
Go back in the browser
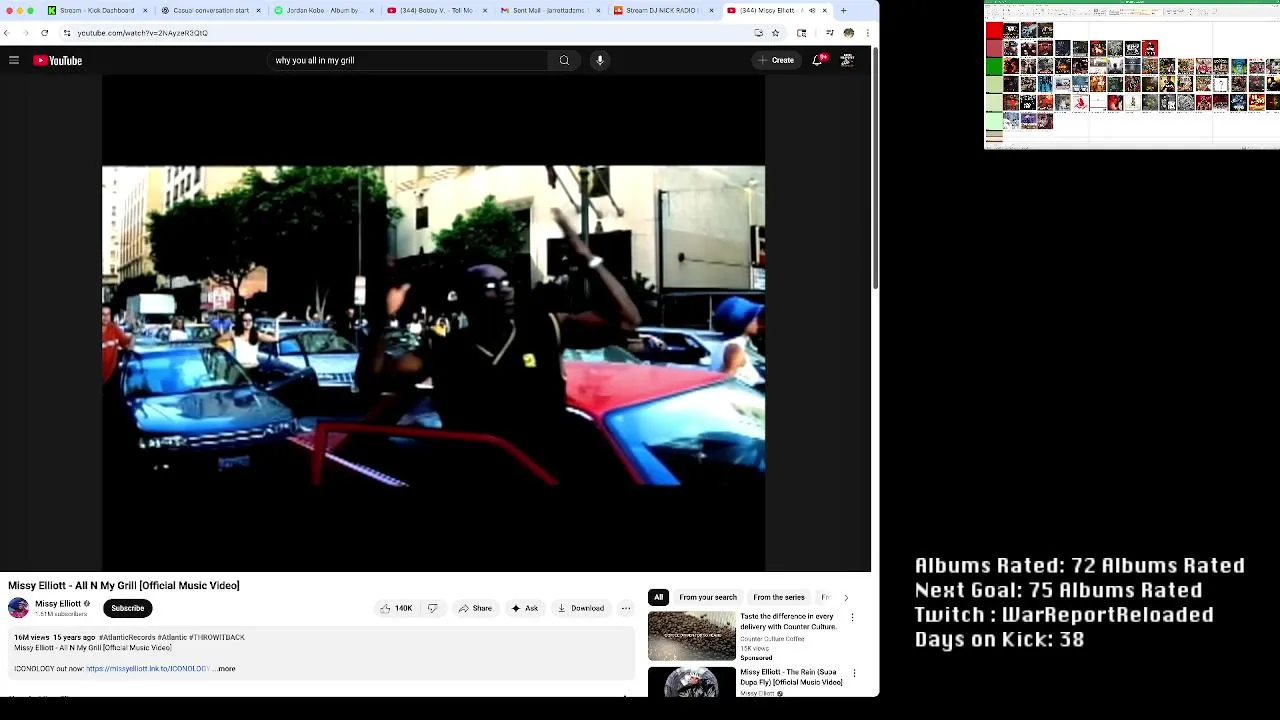pos(7,33)
